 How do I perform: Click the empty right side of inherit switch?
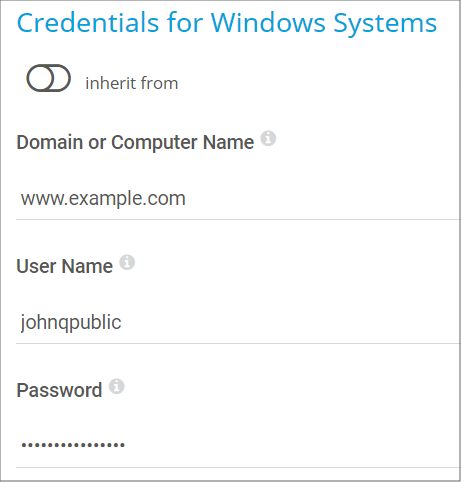coord(61,78)
